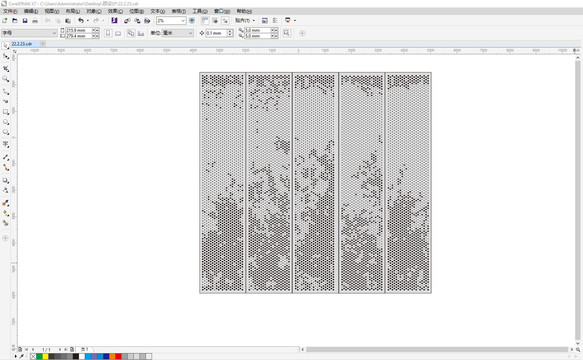Viewport: 583px width, 360px height.
Task: Toggle the Show Rulers button
Action: [x=204, y=20]
